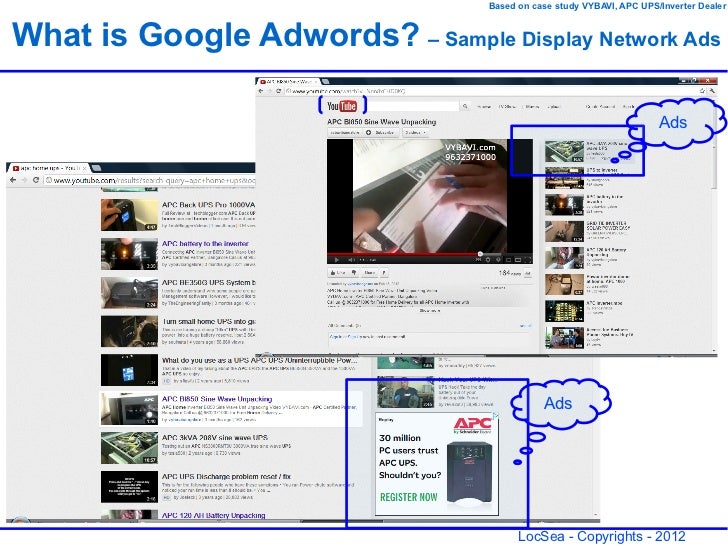Open 'What do you use as a UPS' result
Image resolution: width=728 pixels, height=546 pixels.
260,360
